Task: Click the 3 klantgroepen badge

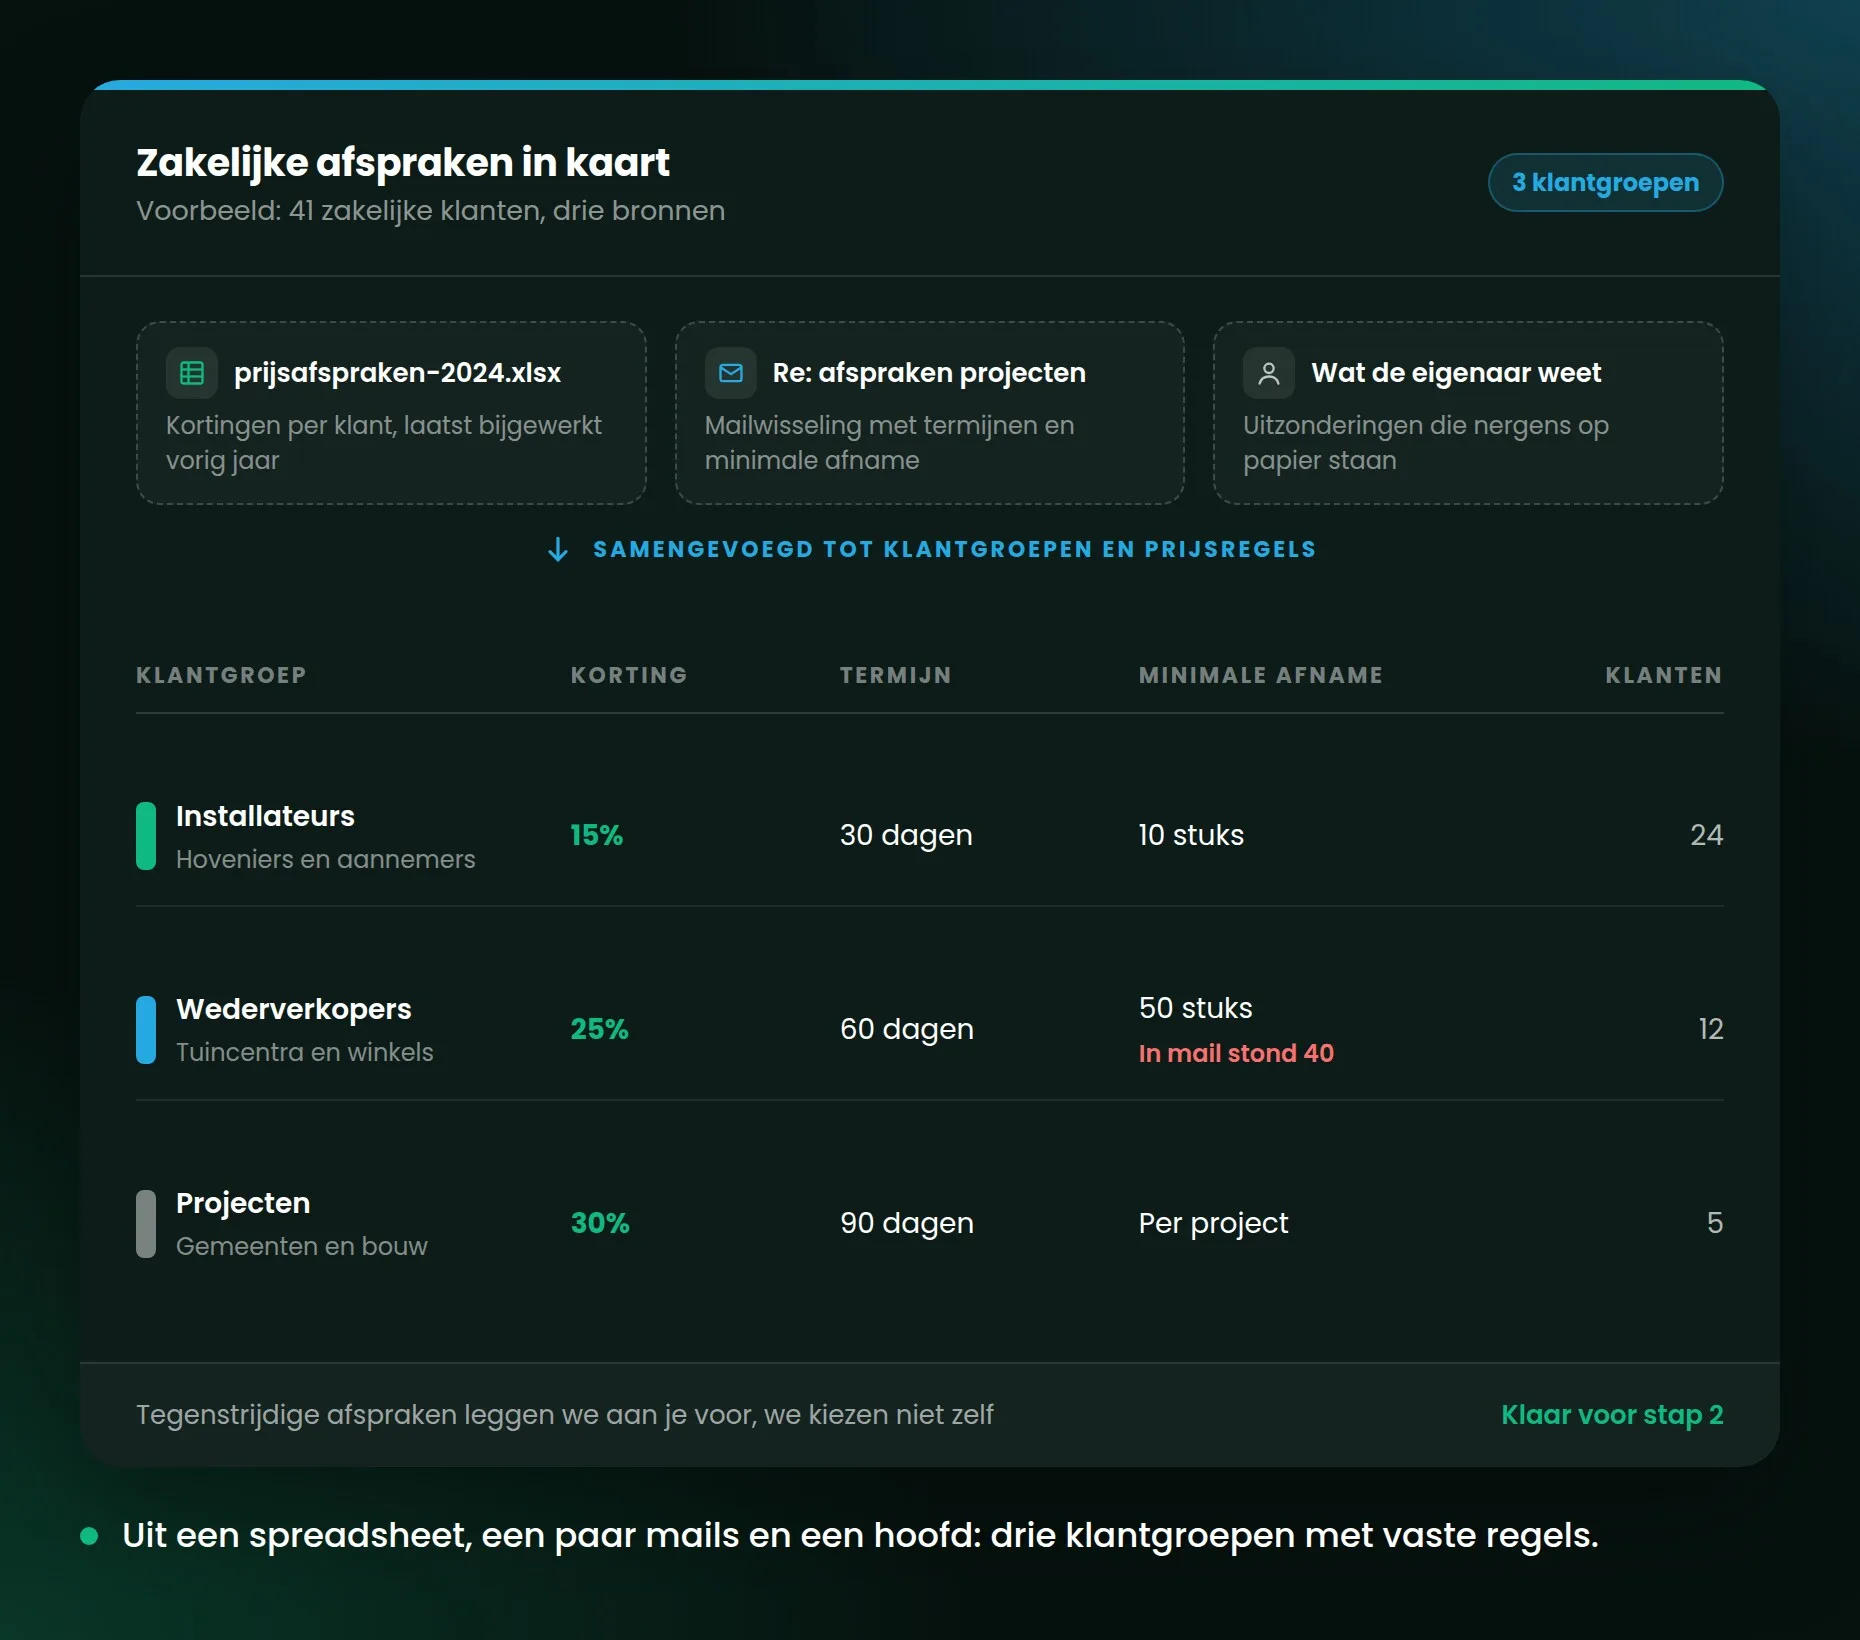Action: pos(1605,182)
